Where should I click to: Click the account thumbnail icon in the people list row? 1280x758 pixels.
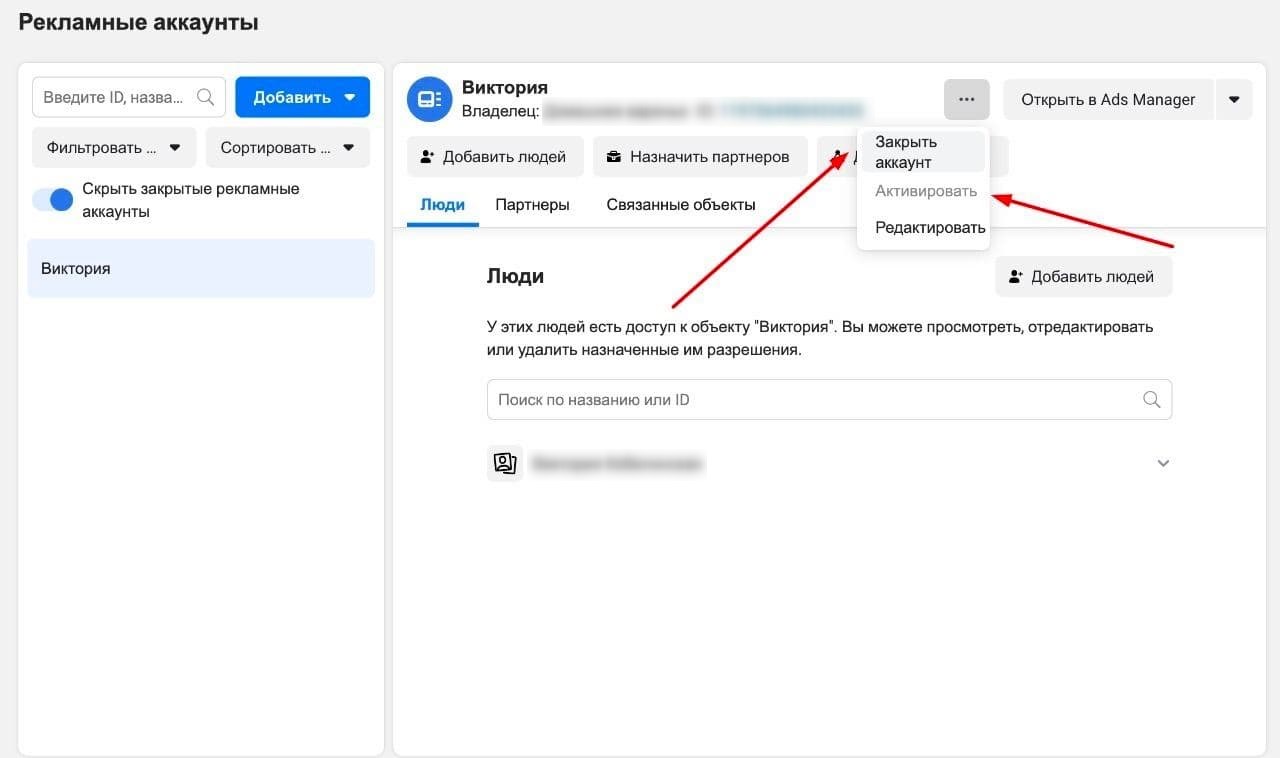click(x=505, y=462)
